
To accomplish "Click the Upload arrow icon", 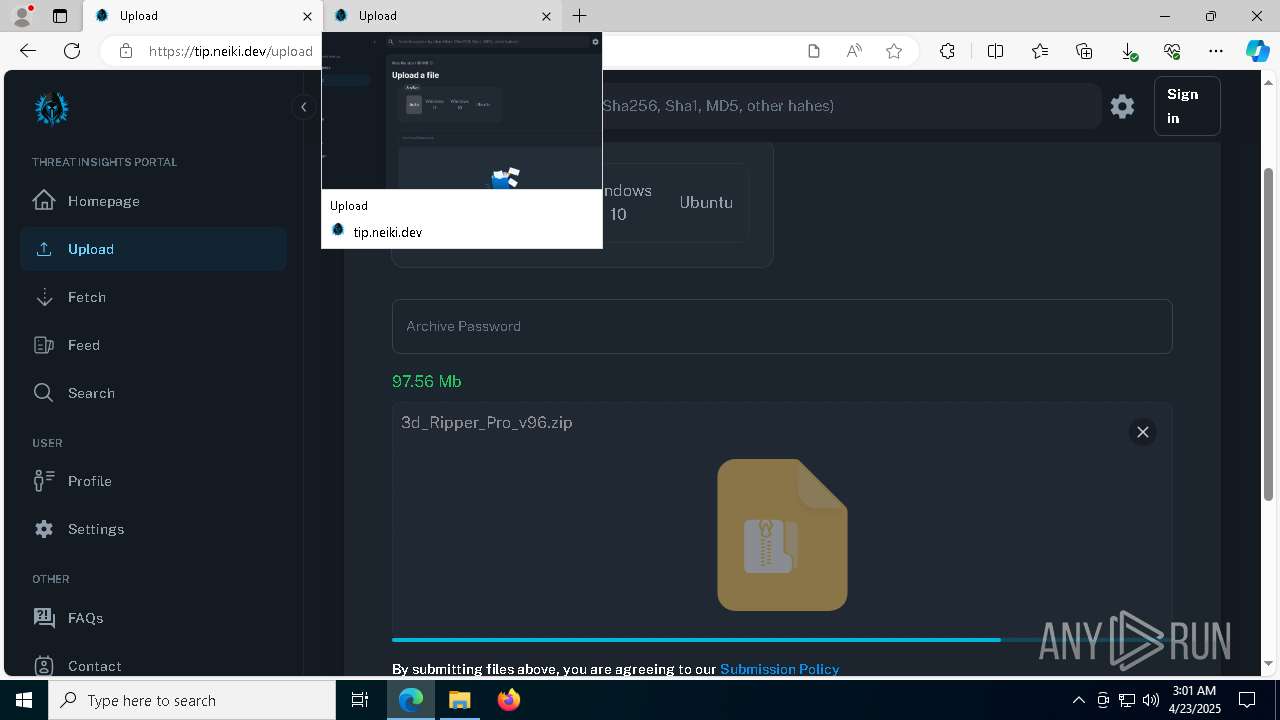I will coord(44,249).
